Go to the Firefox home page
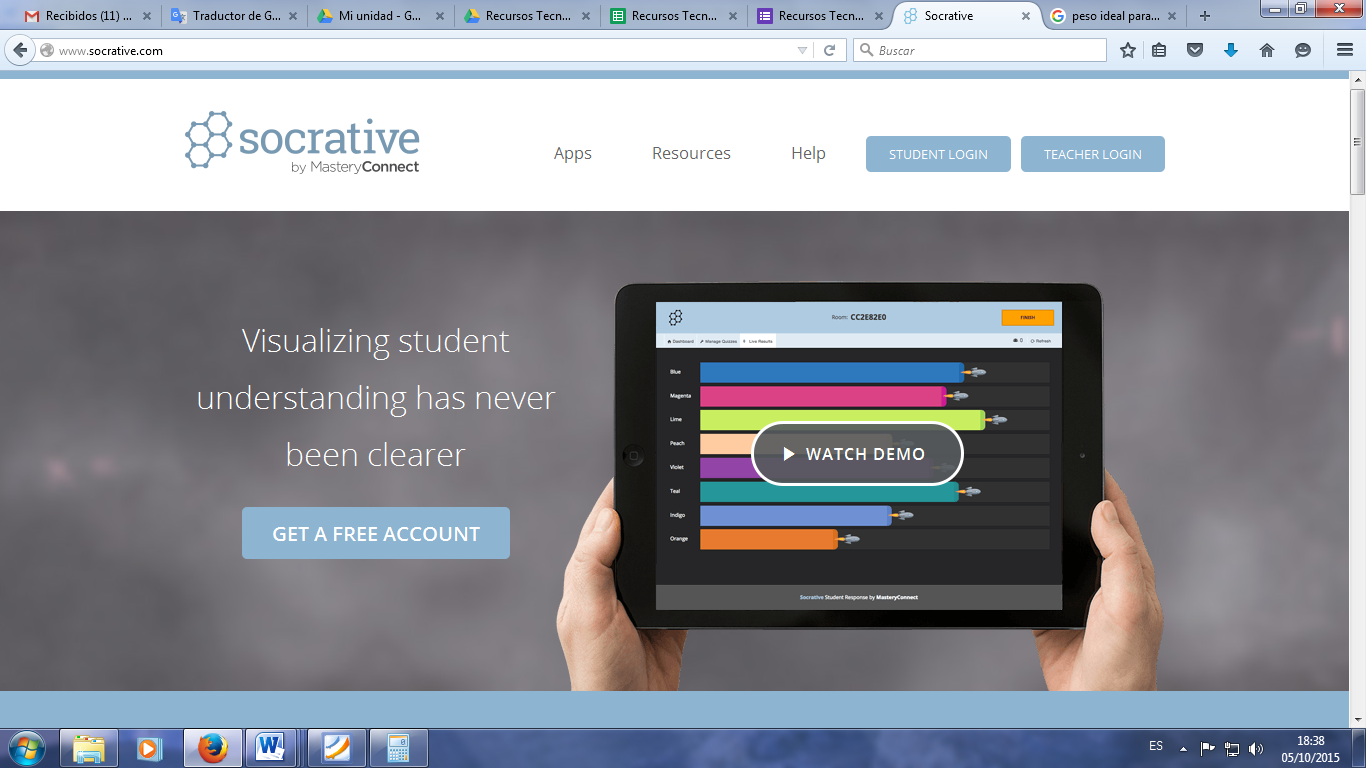This screenshot has height=768, width=1366. point(1267,49)
